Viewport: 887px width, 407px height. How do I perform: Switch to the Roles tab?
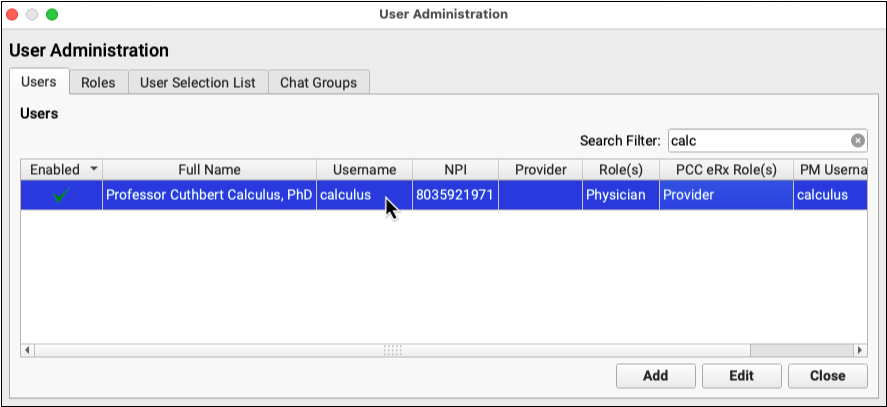point(98,83)
